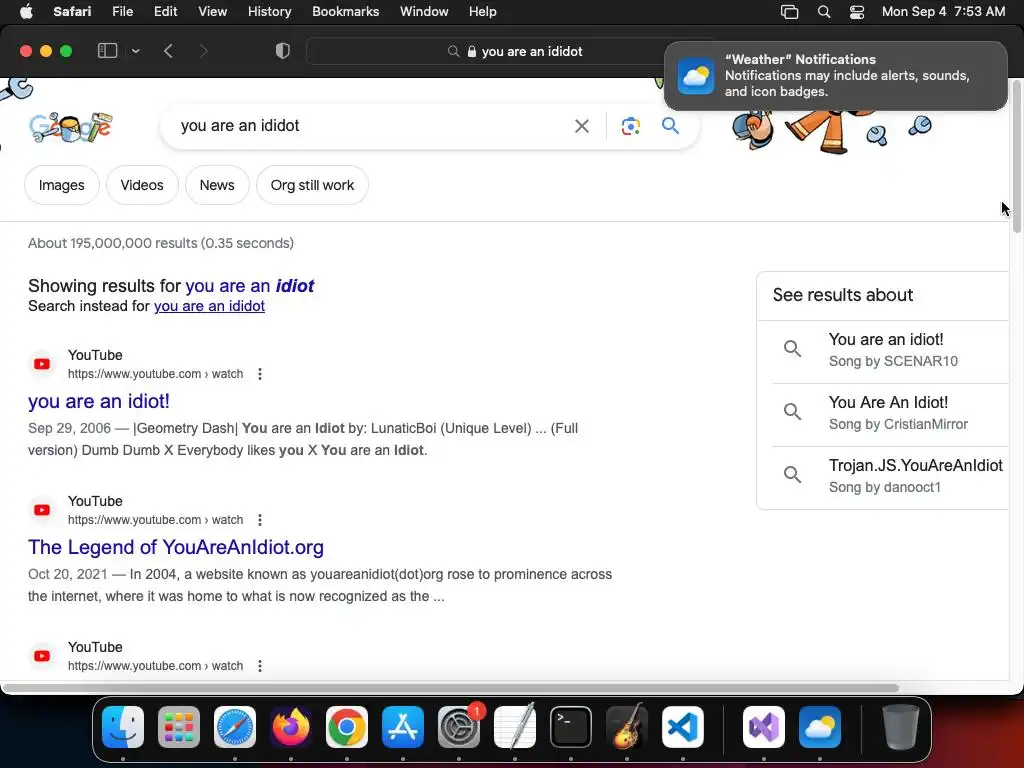Image resolution: width=1024 pixels, height=768 pixels.
Task: Open the Safari menu
Action: (x=72, y=12)
